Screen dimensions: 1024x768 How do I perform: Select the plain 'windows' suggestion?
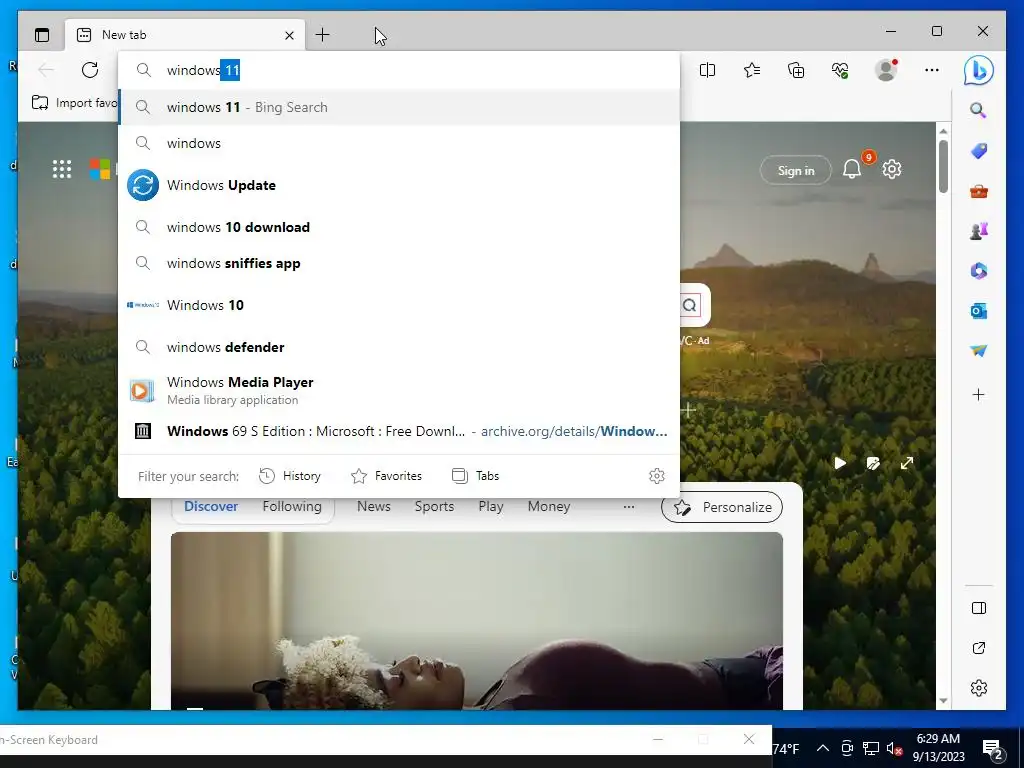click(x=399, y=143)
